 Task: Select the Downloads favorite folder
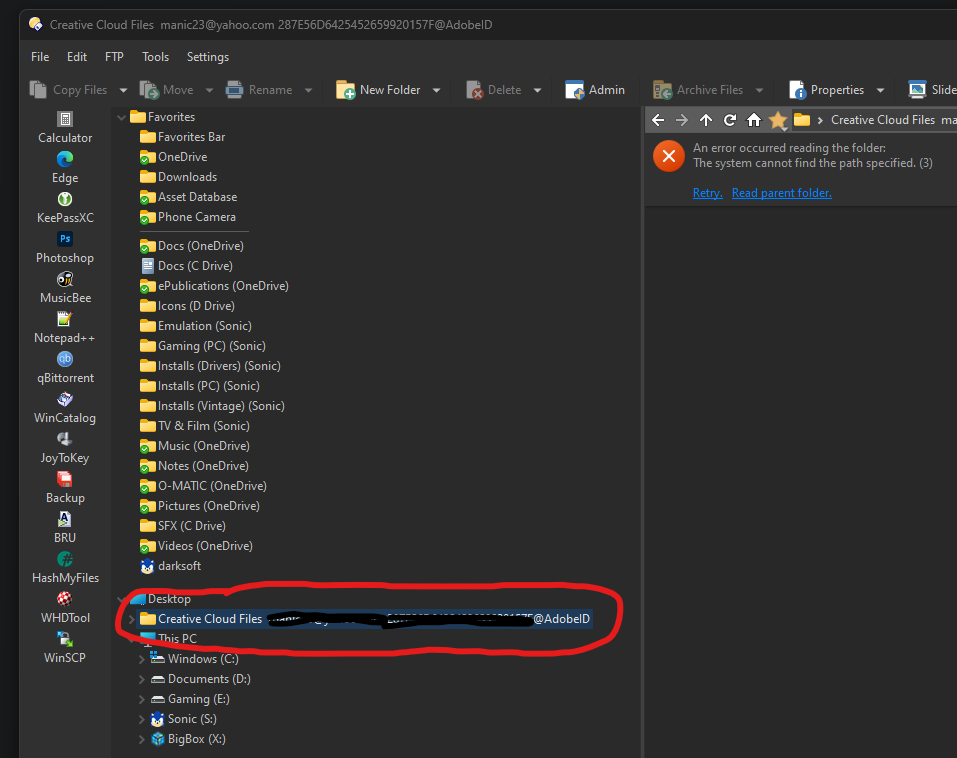[187, 177]
